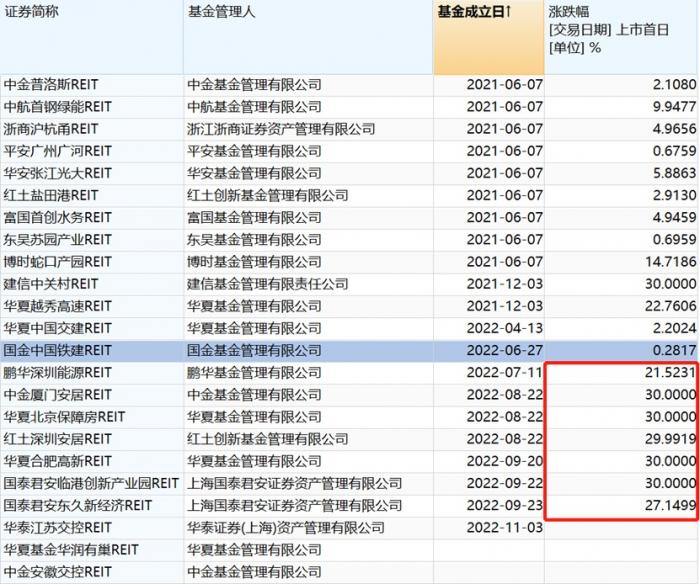Select the 国泰君安东久新经济REIT cell
Image resolution: width=700 pixels, height=584 pixels.
click(92, 505)
